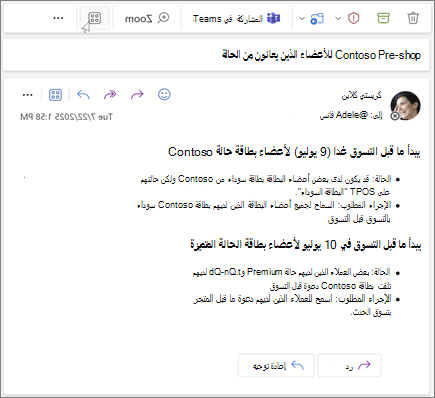Click the red shield Report icon
The image size is (435, 398).
click(x=353, y=18)
